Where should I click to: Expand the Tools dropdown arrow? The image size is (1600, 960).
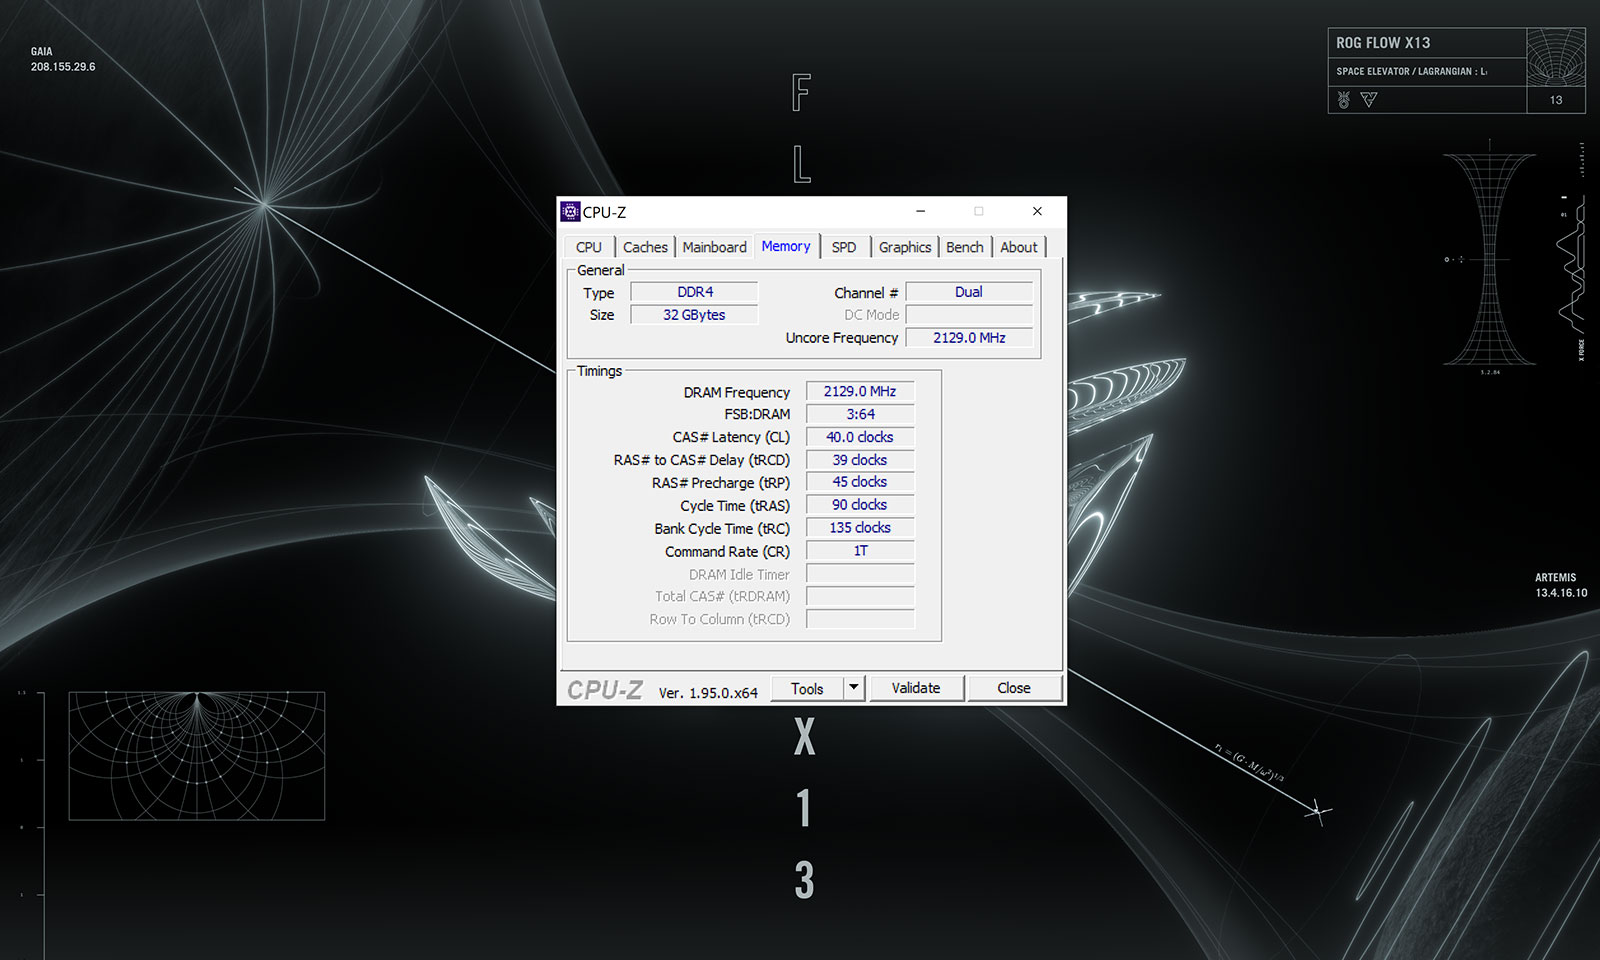[853, 688]
